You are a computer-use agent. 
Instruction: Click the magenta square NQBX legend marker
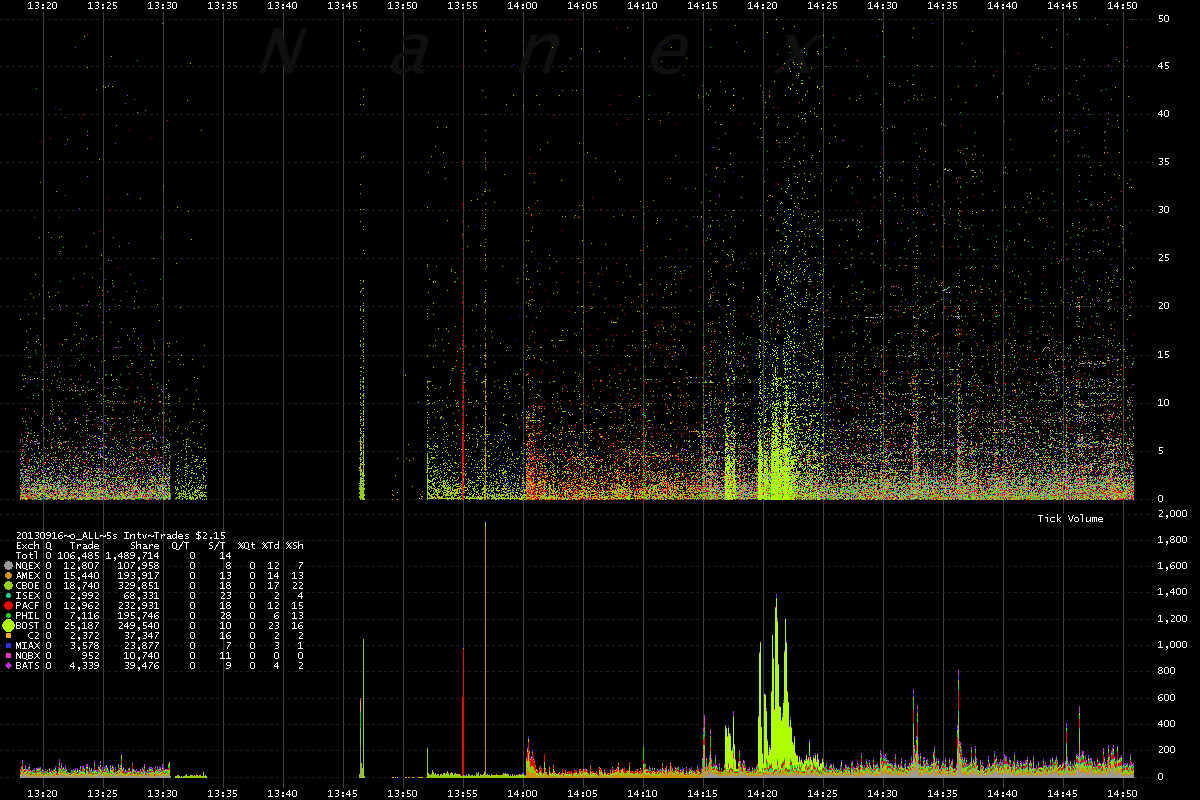click(x=8, y=656)
